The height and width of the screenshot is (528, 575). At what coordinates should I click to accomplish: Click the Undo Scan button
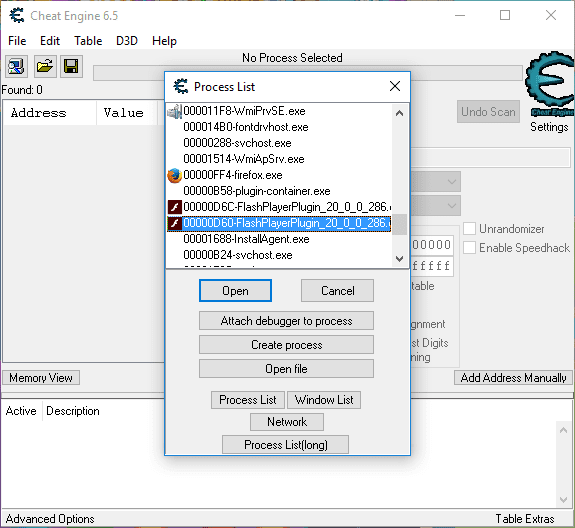point(488,111)
